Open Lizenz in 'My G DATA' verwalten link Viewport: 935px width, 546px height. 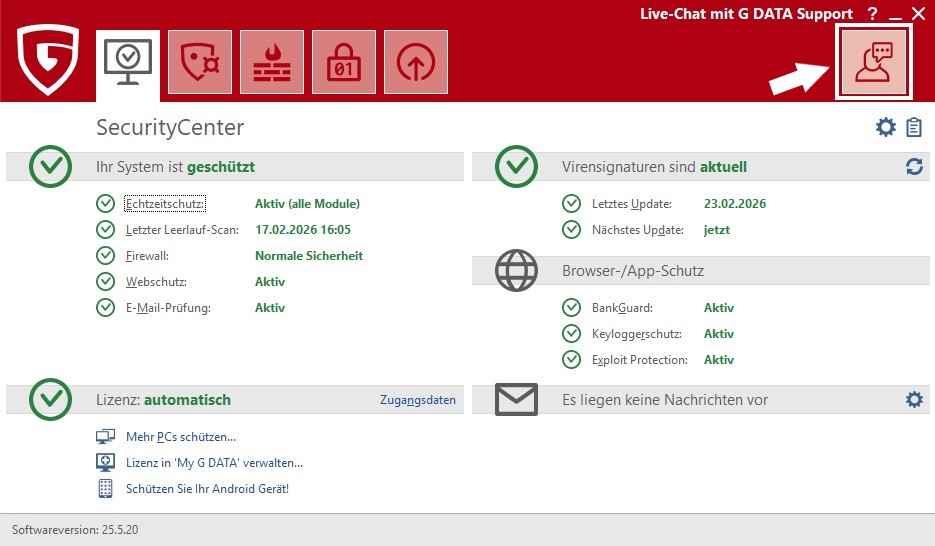pyautogui.click(x=214, y=463)
